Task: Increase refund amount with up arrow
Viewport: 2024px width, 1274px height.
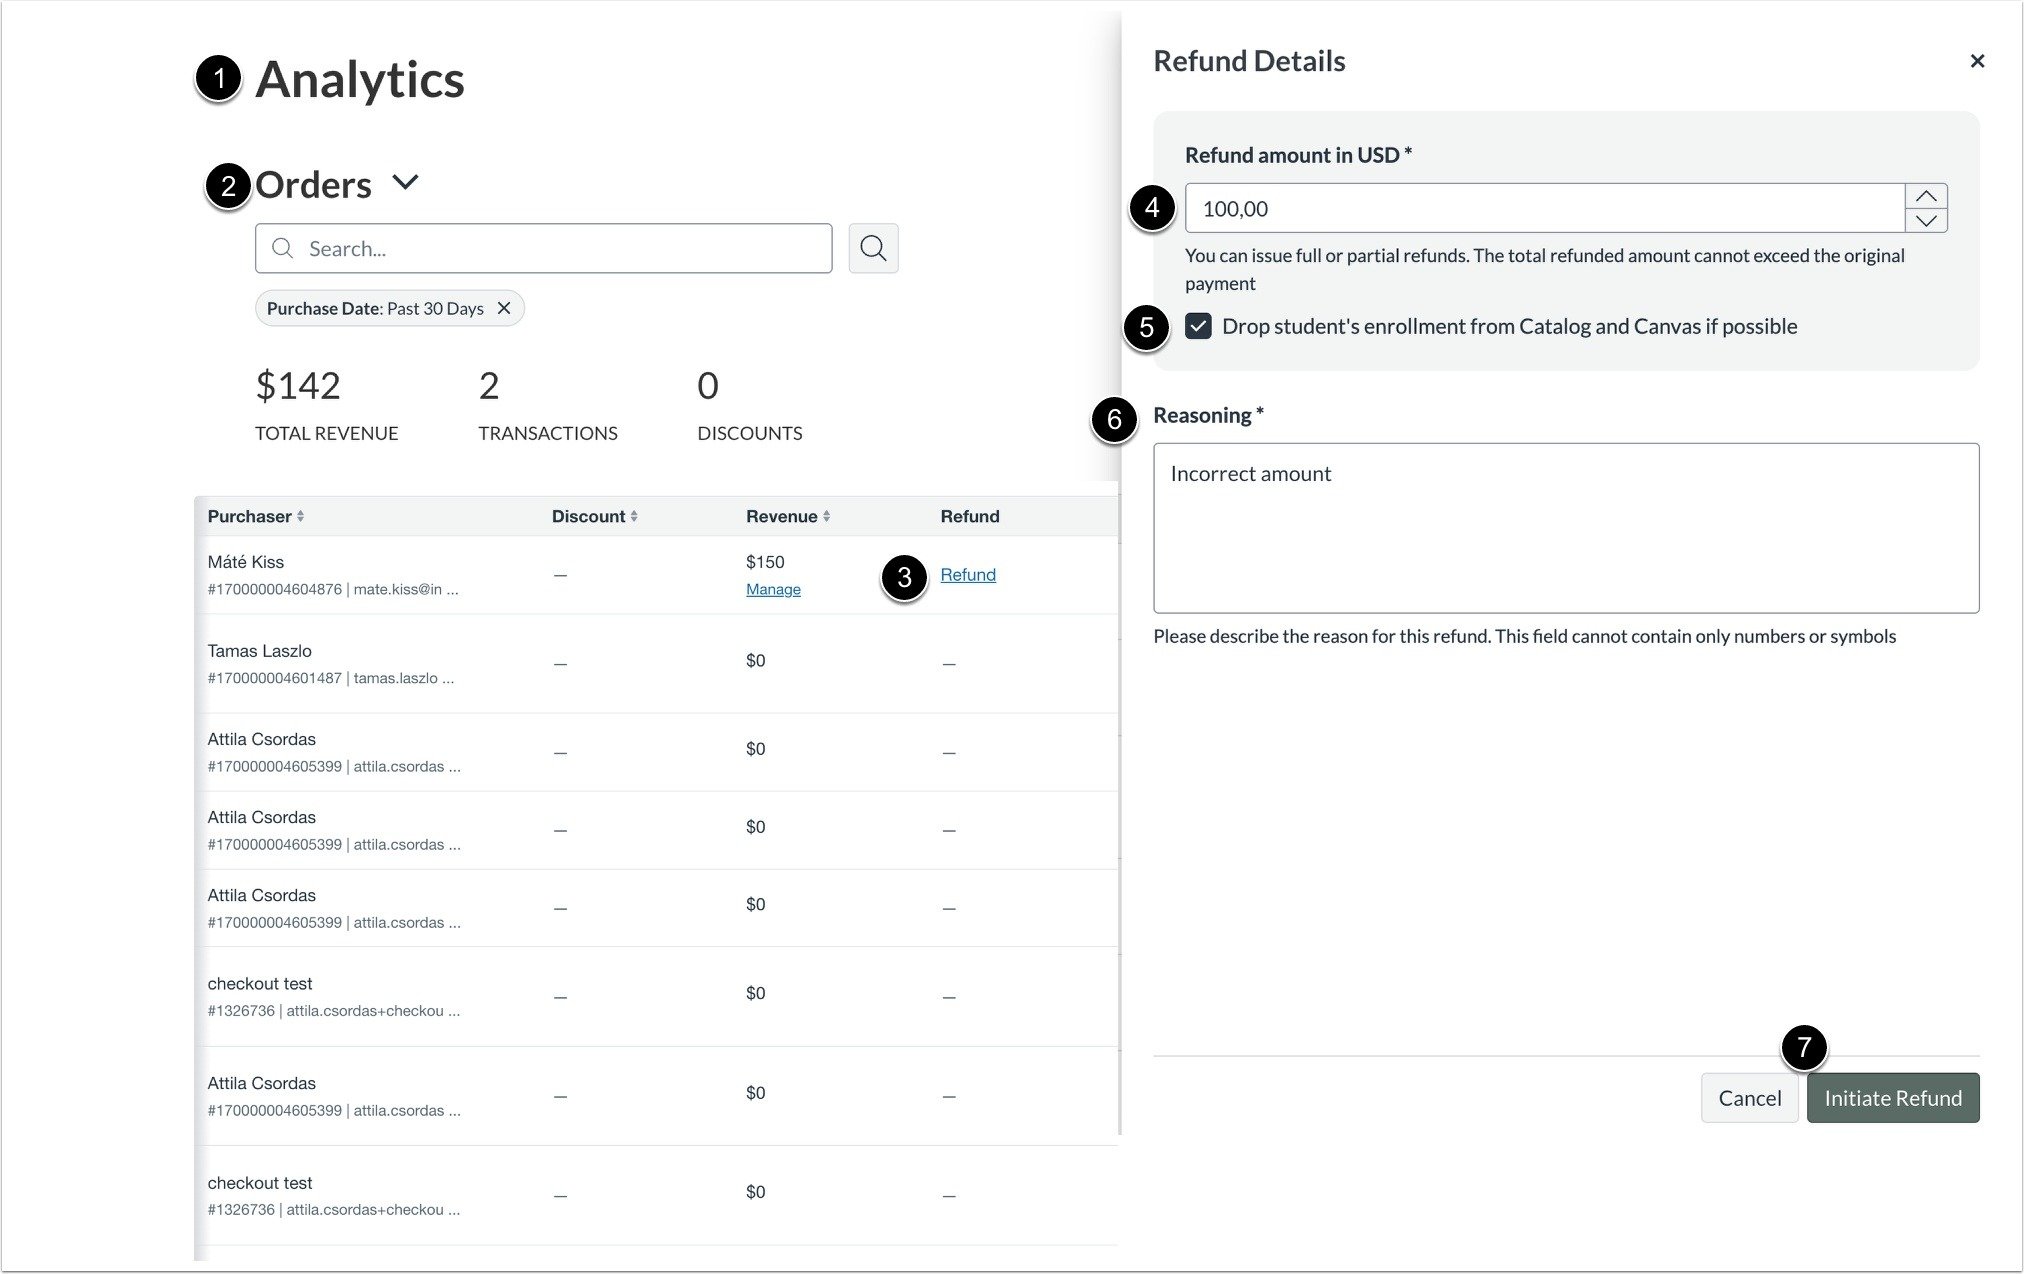Action: point(1925,196)
